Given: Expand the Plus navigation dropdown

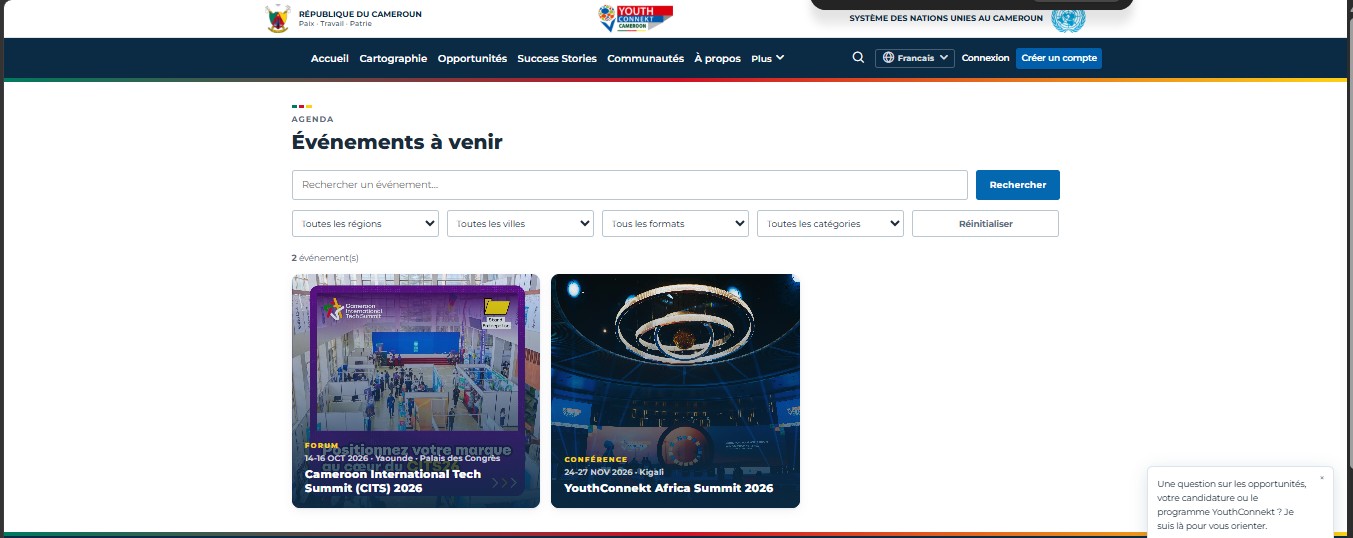Looking at the screenshot, I should click(768, 58).
